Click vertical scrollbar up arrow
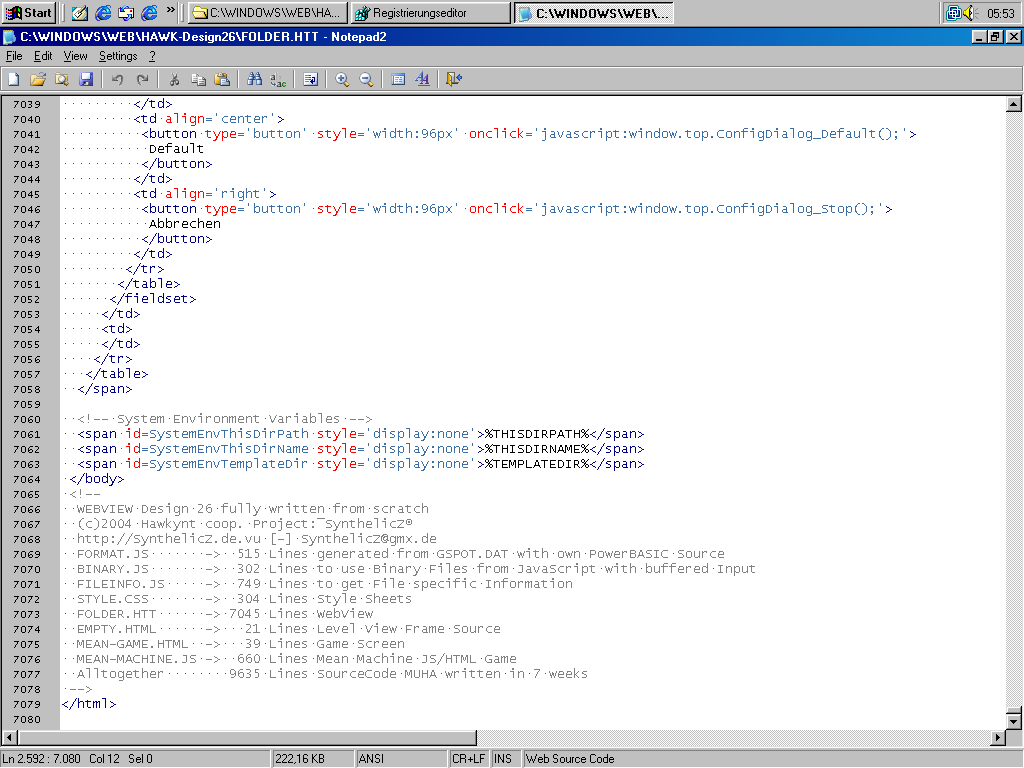 pos(1014,104)
